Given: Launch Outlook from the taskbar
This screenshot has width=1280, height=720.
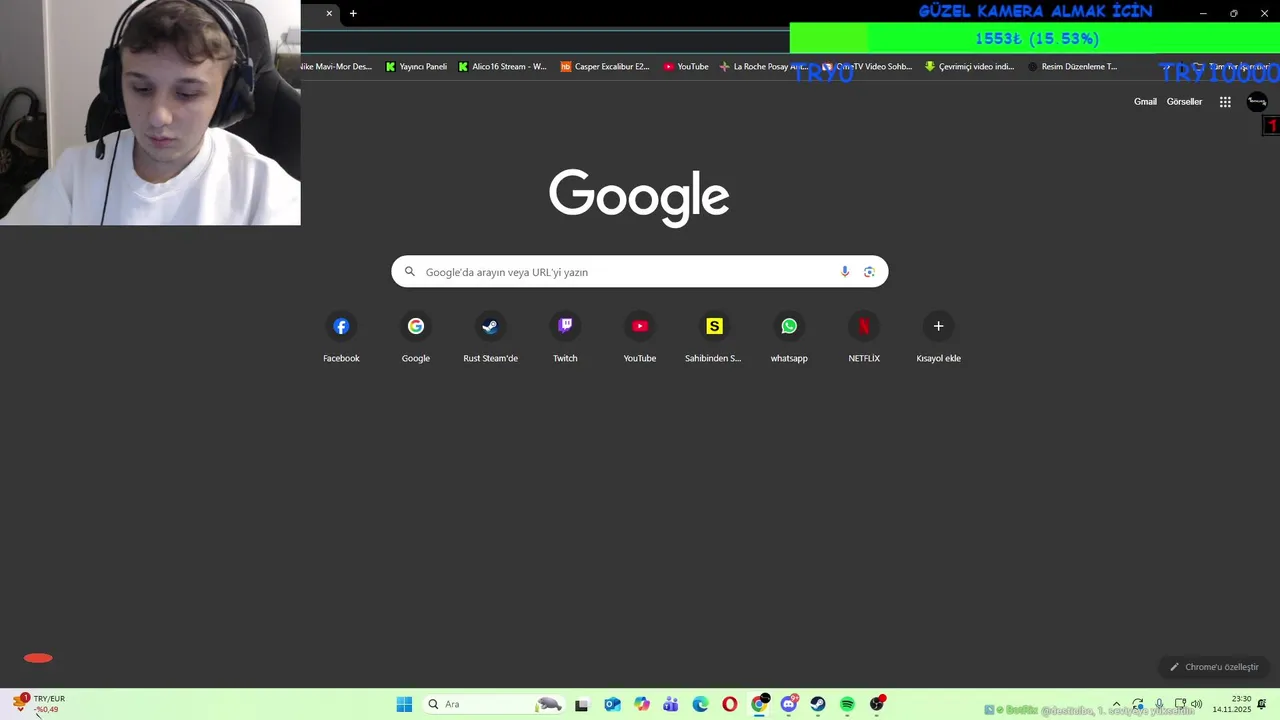Looking at the screenshot, I should point(612,704).
